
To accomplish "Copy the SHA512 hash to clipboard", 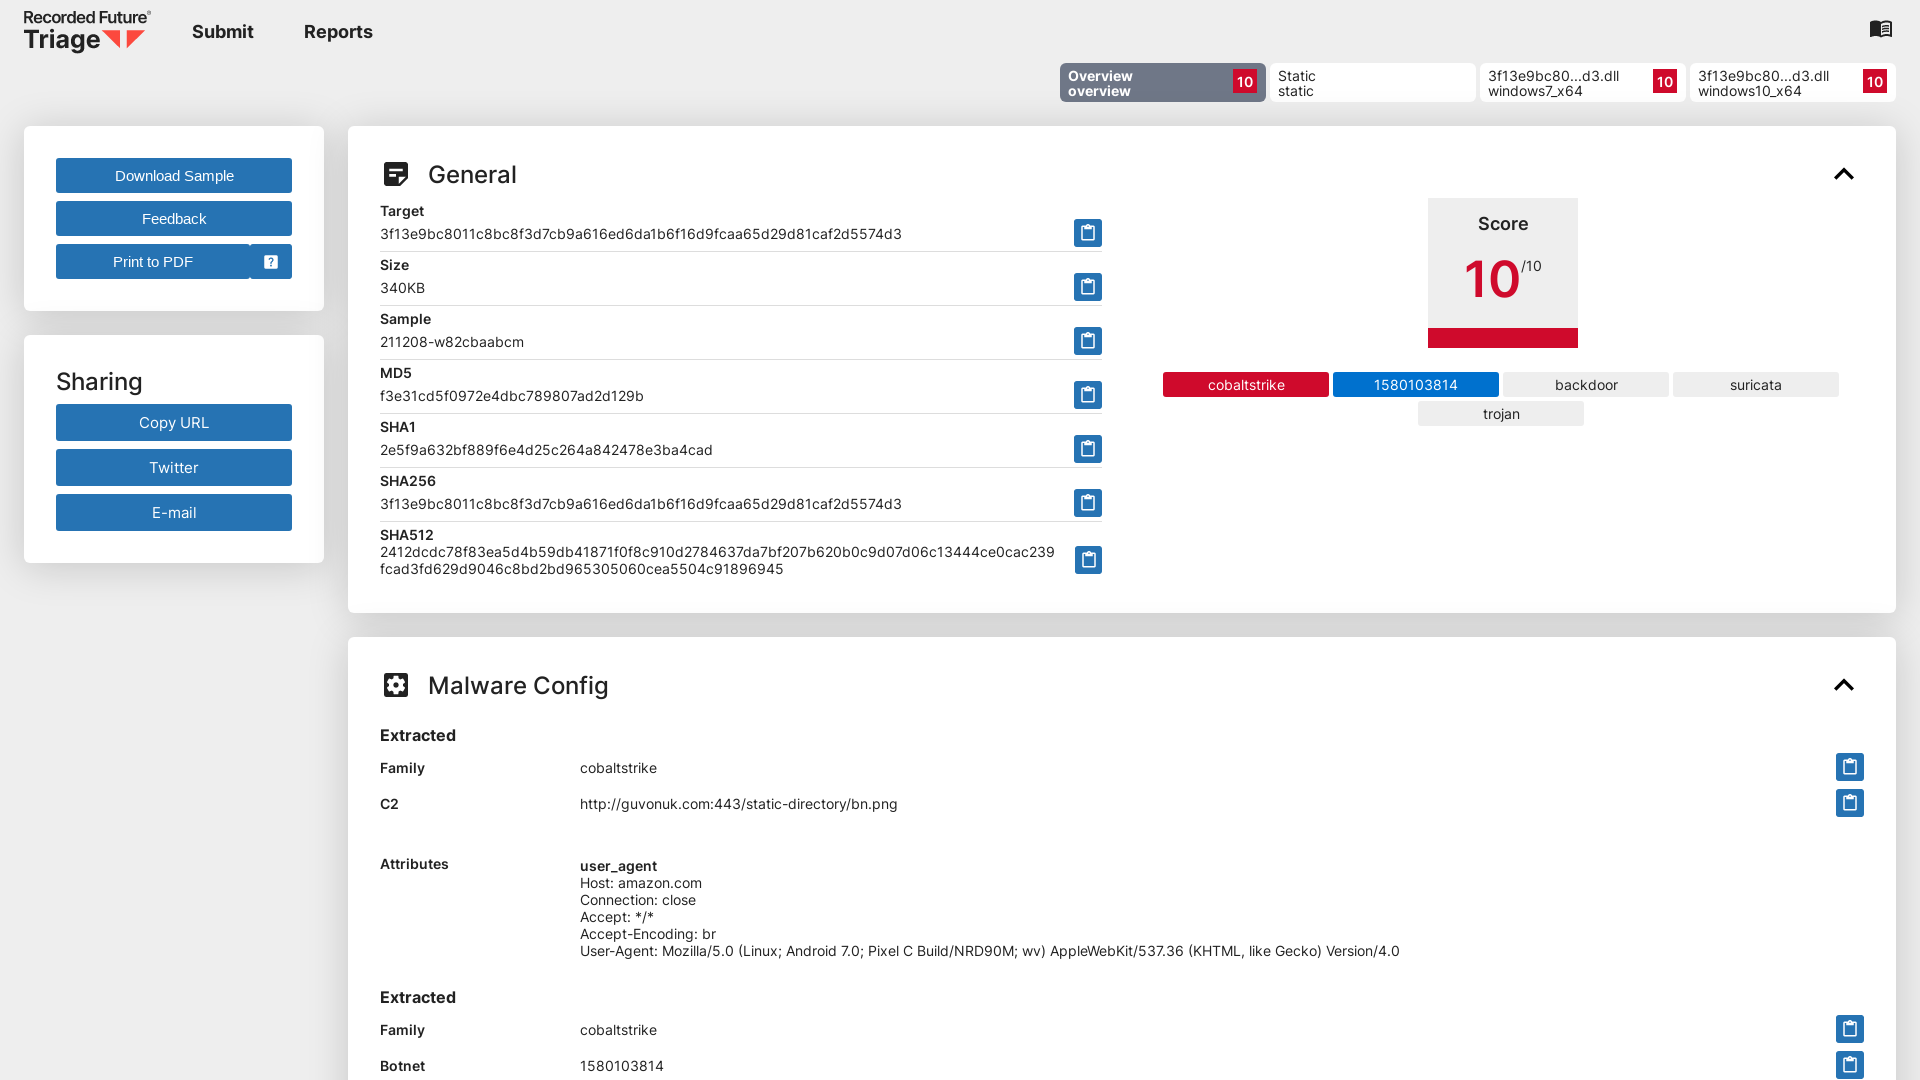I will click(1089, 560).
